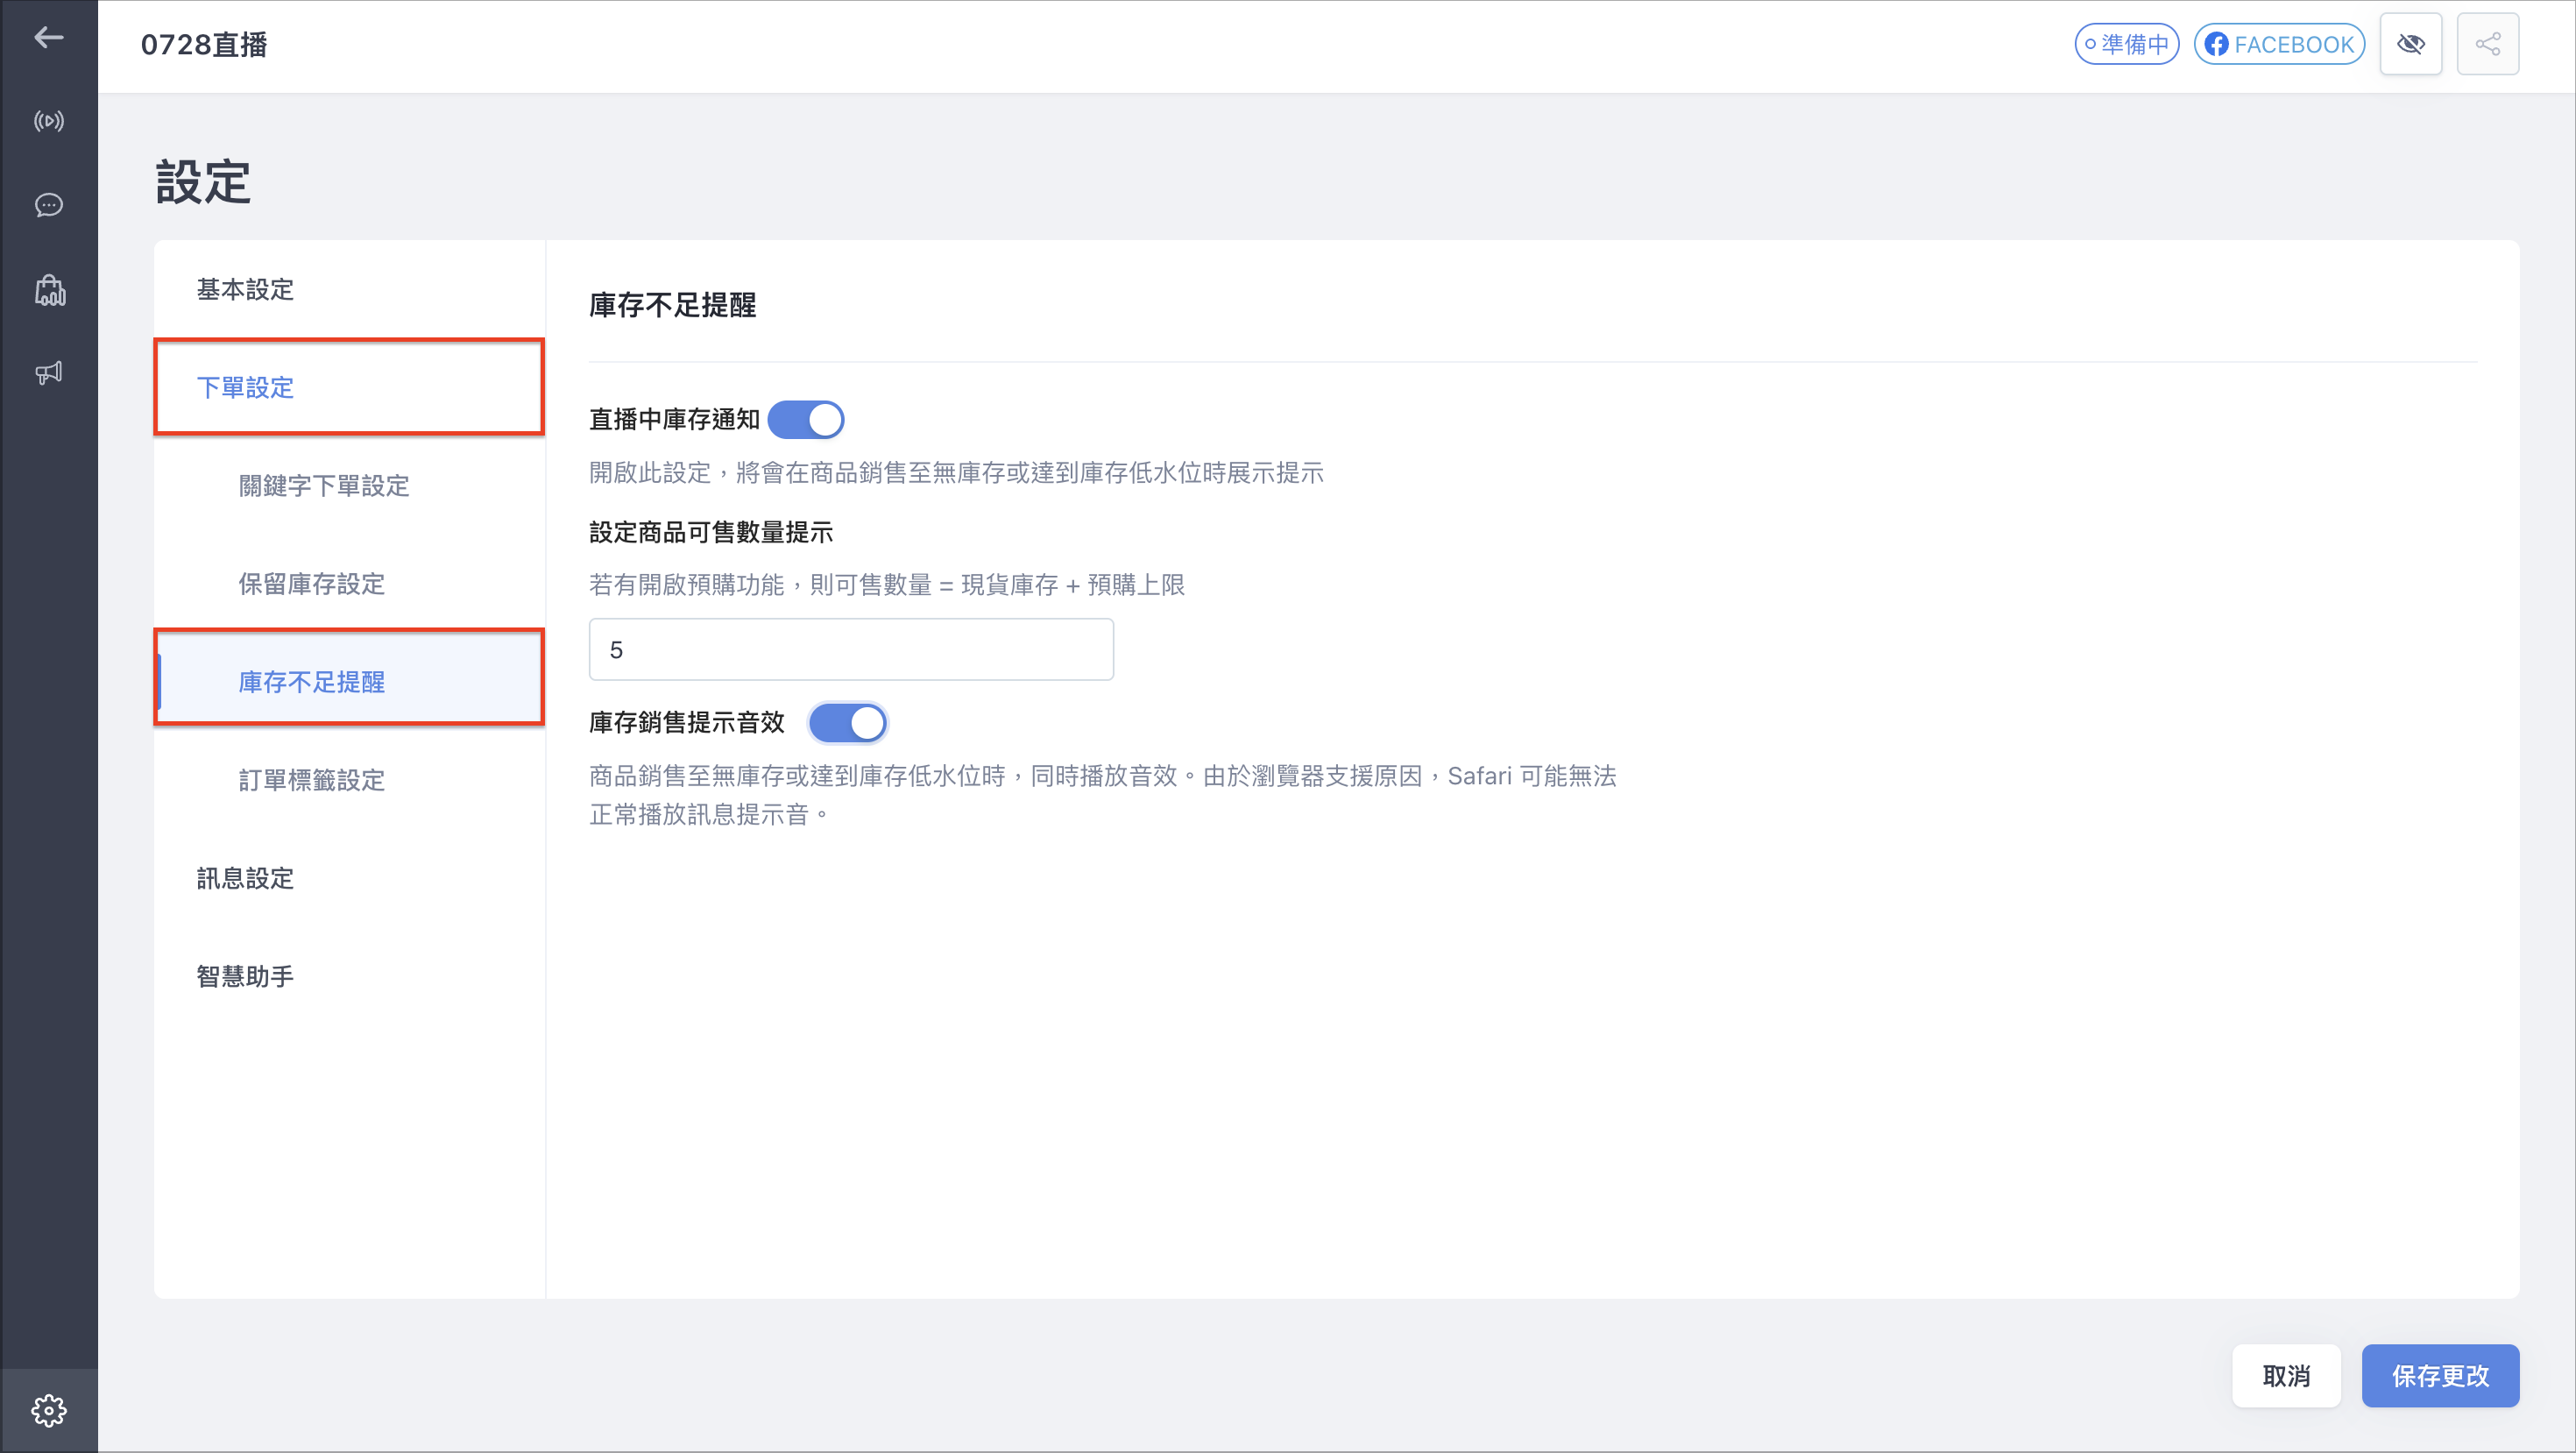Select the 訊息設定 menu item
2576x1453 pixels.
click(349, 877)
